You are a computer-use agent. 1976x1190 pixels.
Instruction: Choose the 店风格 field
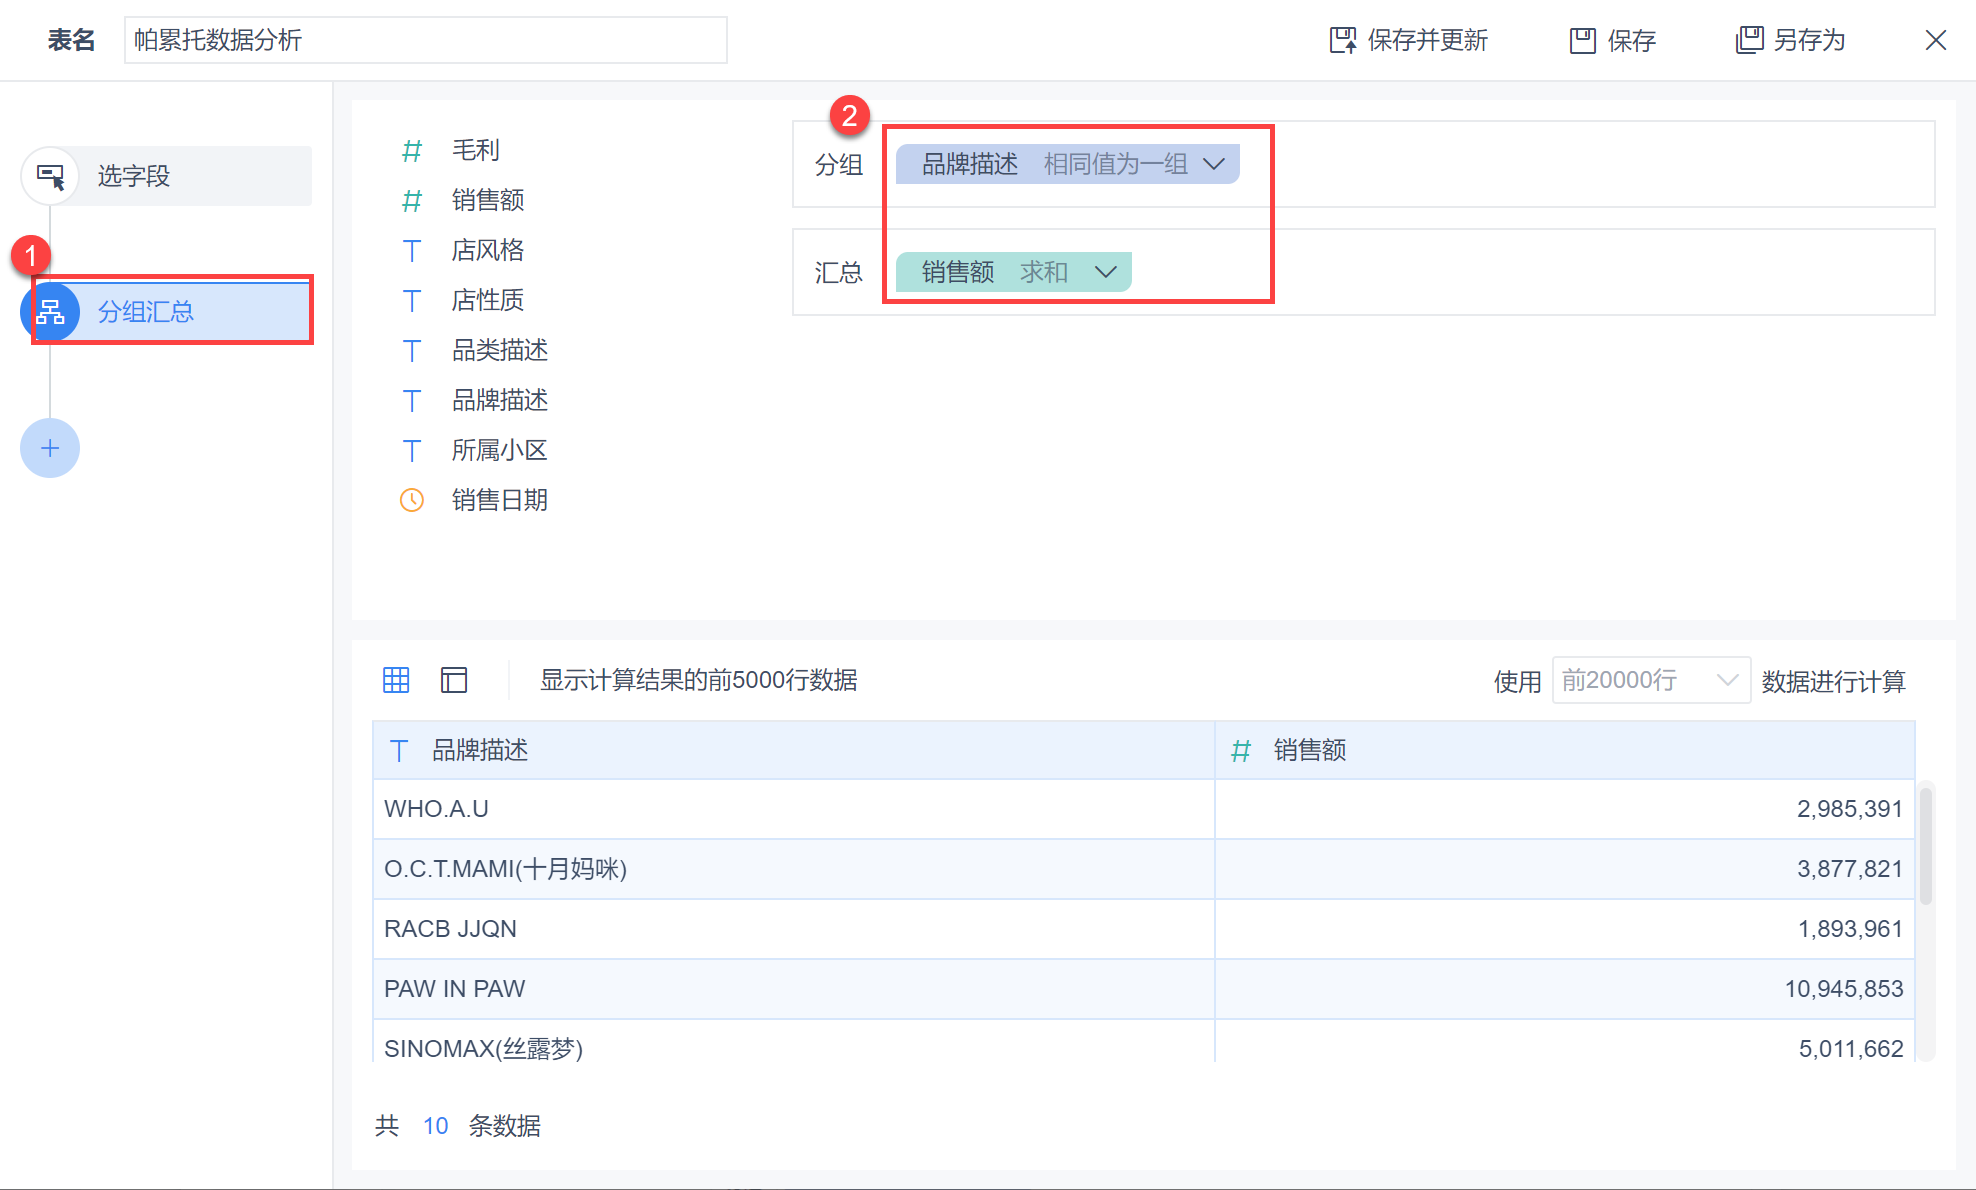pyautogui.click(x=487, y=250)
